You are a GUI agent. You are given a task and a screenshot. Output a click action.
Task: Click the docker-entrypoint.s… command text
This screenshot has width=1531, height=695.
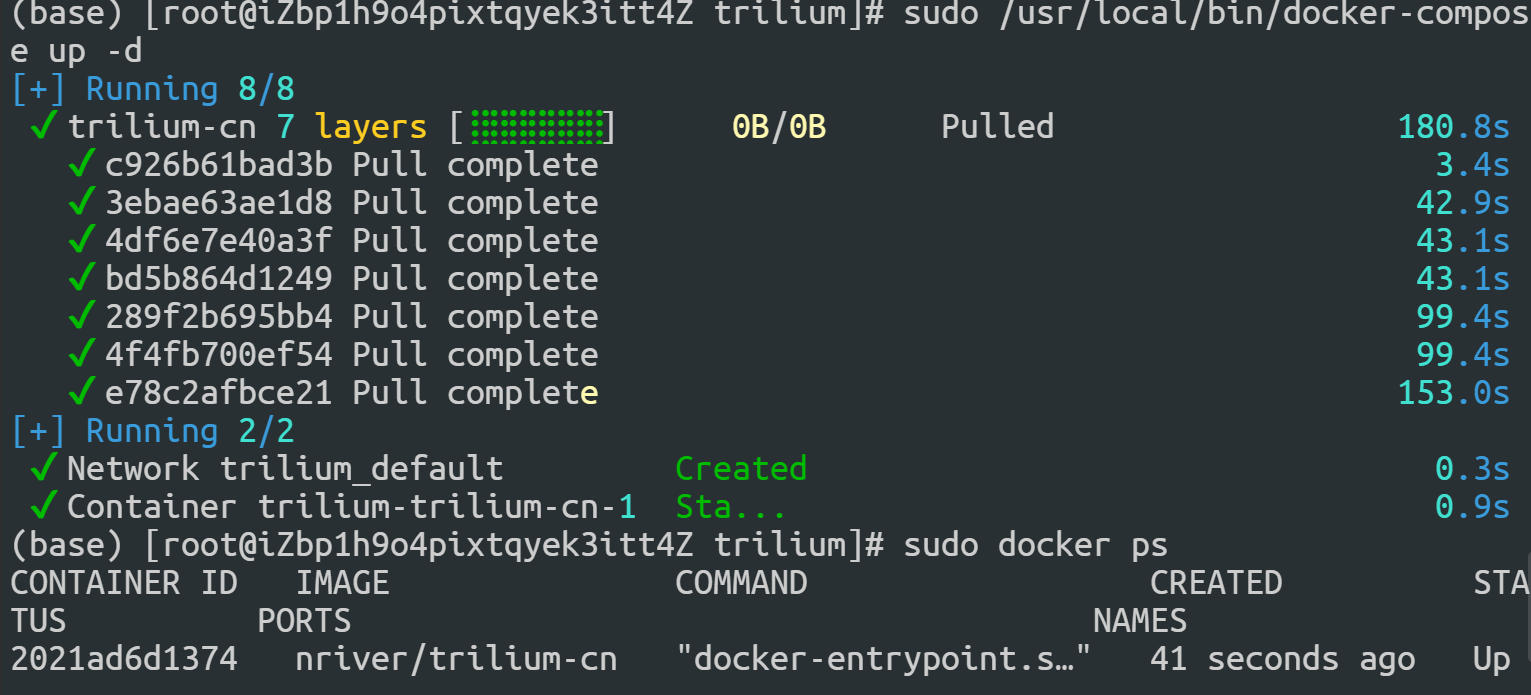[x=883, y=659]
